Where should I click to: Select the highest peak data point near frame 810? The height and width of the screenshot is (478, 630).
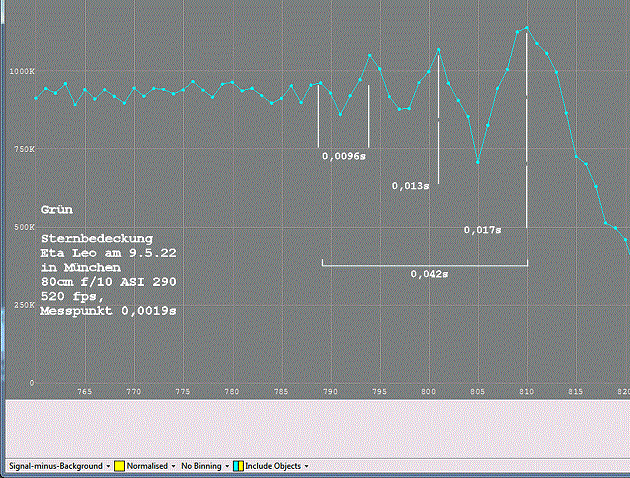[526, 28]
